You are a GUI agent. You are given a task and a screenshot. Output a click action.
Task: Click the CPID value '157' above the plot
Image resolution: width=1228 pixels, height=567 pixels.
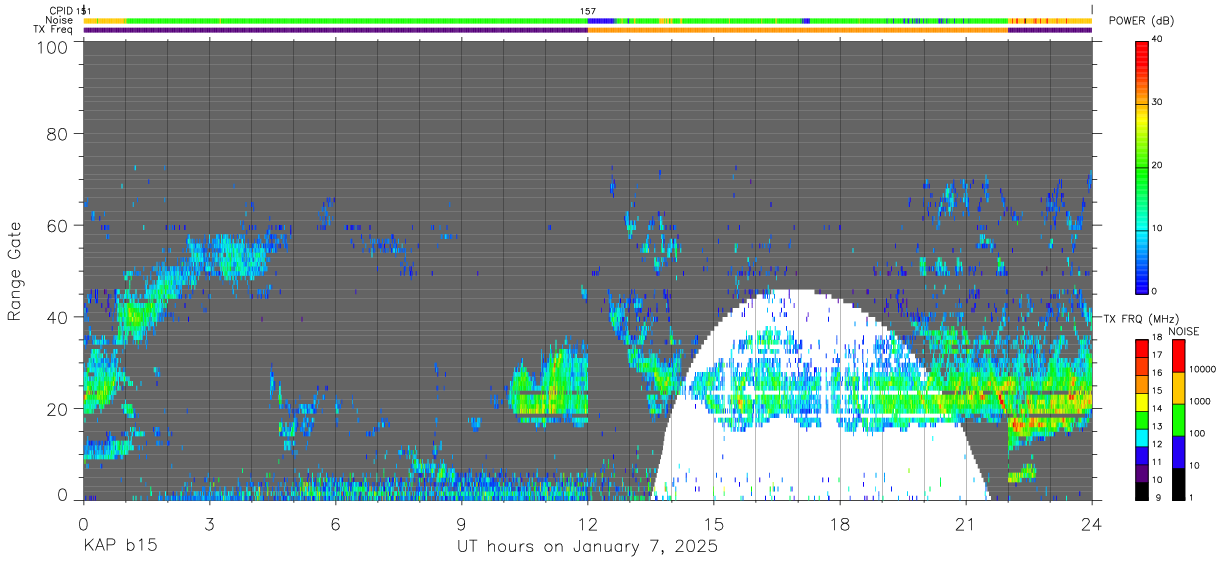pos(588,11)
